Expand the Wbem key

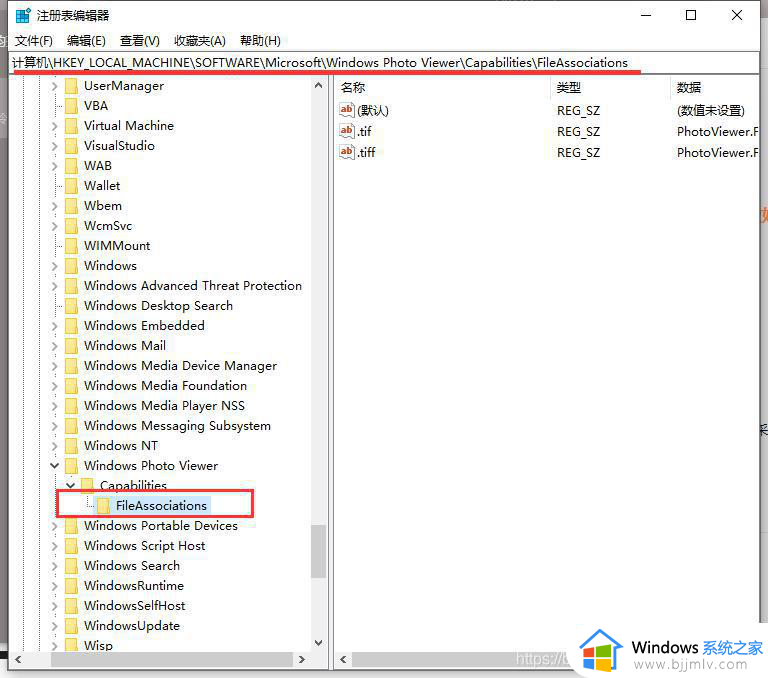tap(54, 206)
